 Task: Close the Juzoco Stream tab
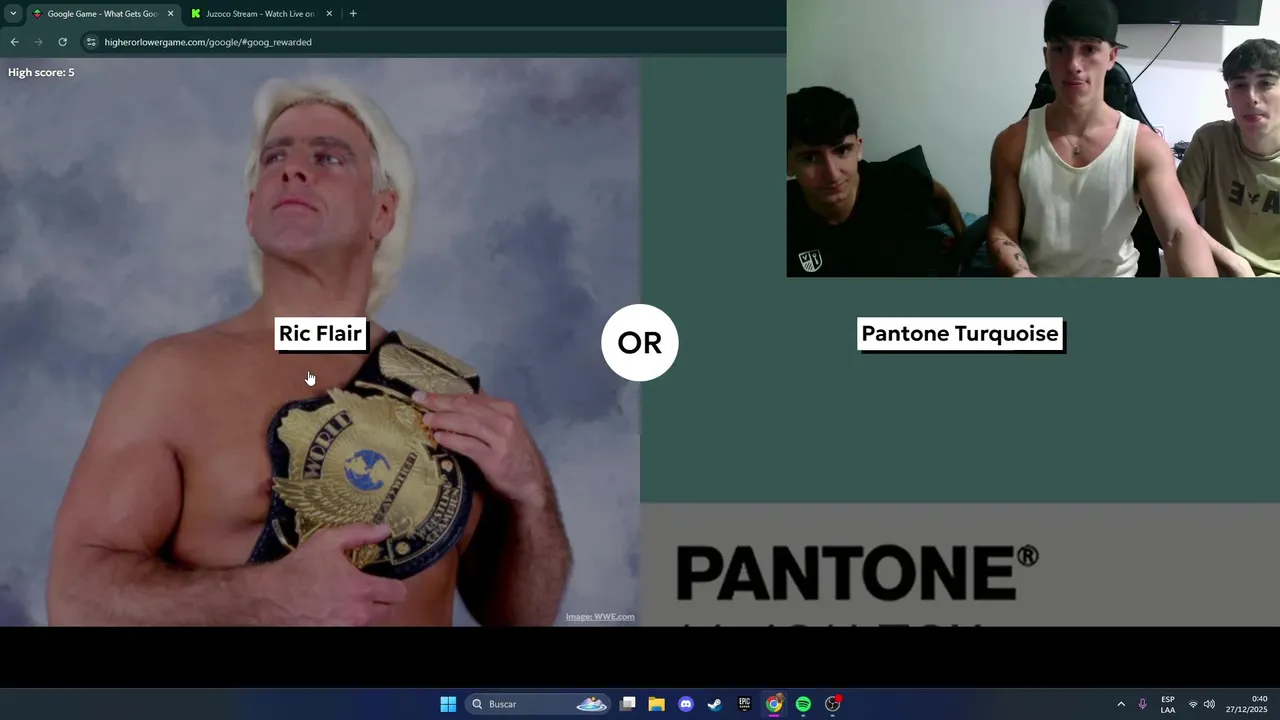click(x=328, y=14)
